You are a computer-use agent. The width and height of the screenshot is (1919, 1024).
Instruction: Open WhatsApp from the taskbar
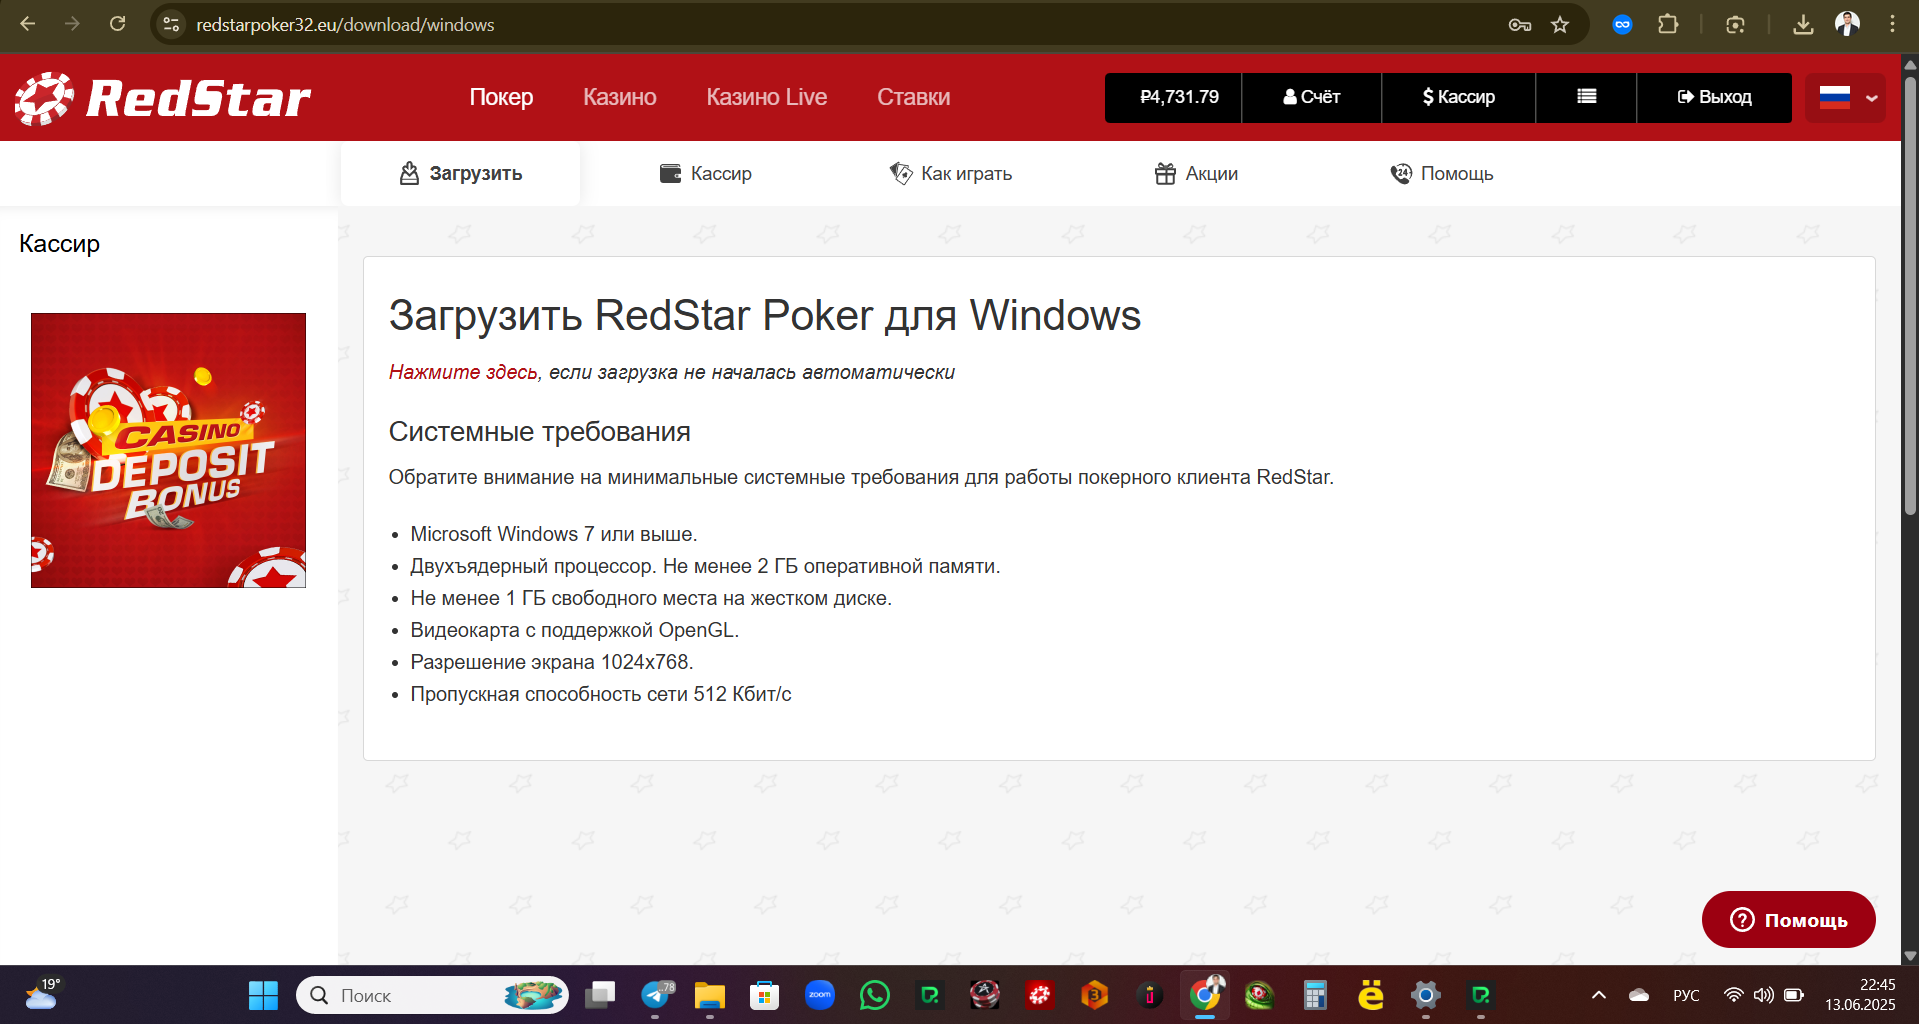click(x=875, y=995)
